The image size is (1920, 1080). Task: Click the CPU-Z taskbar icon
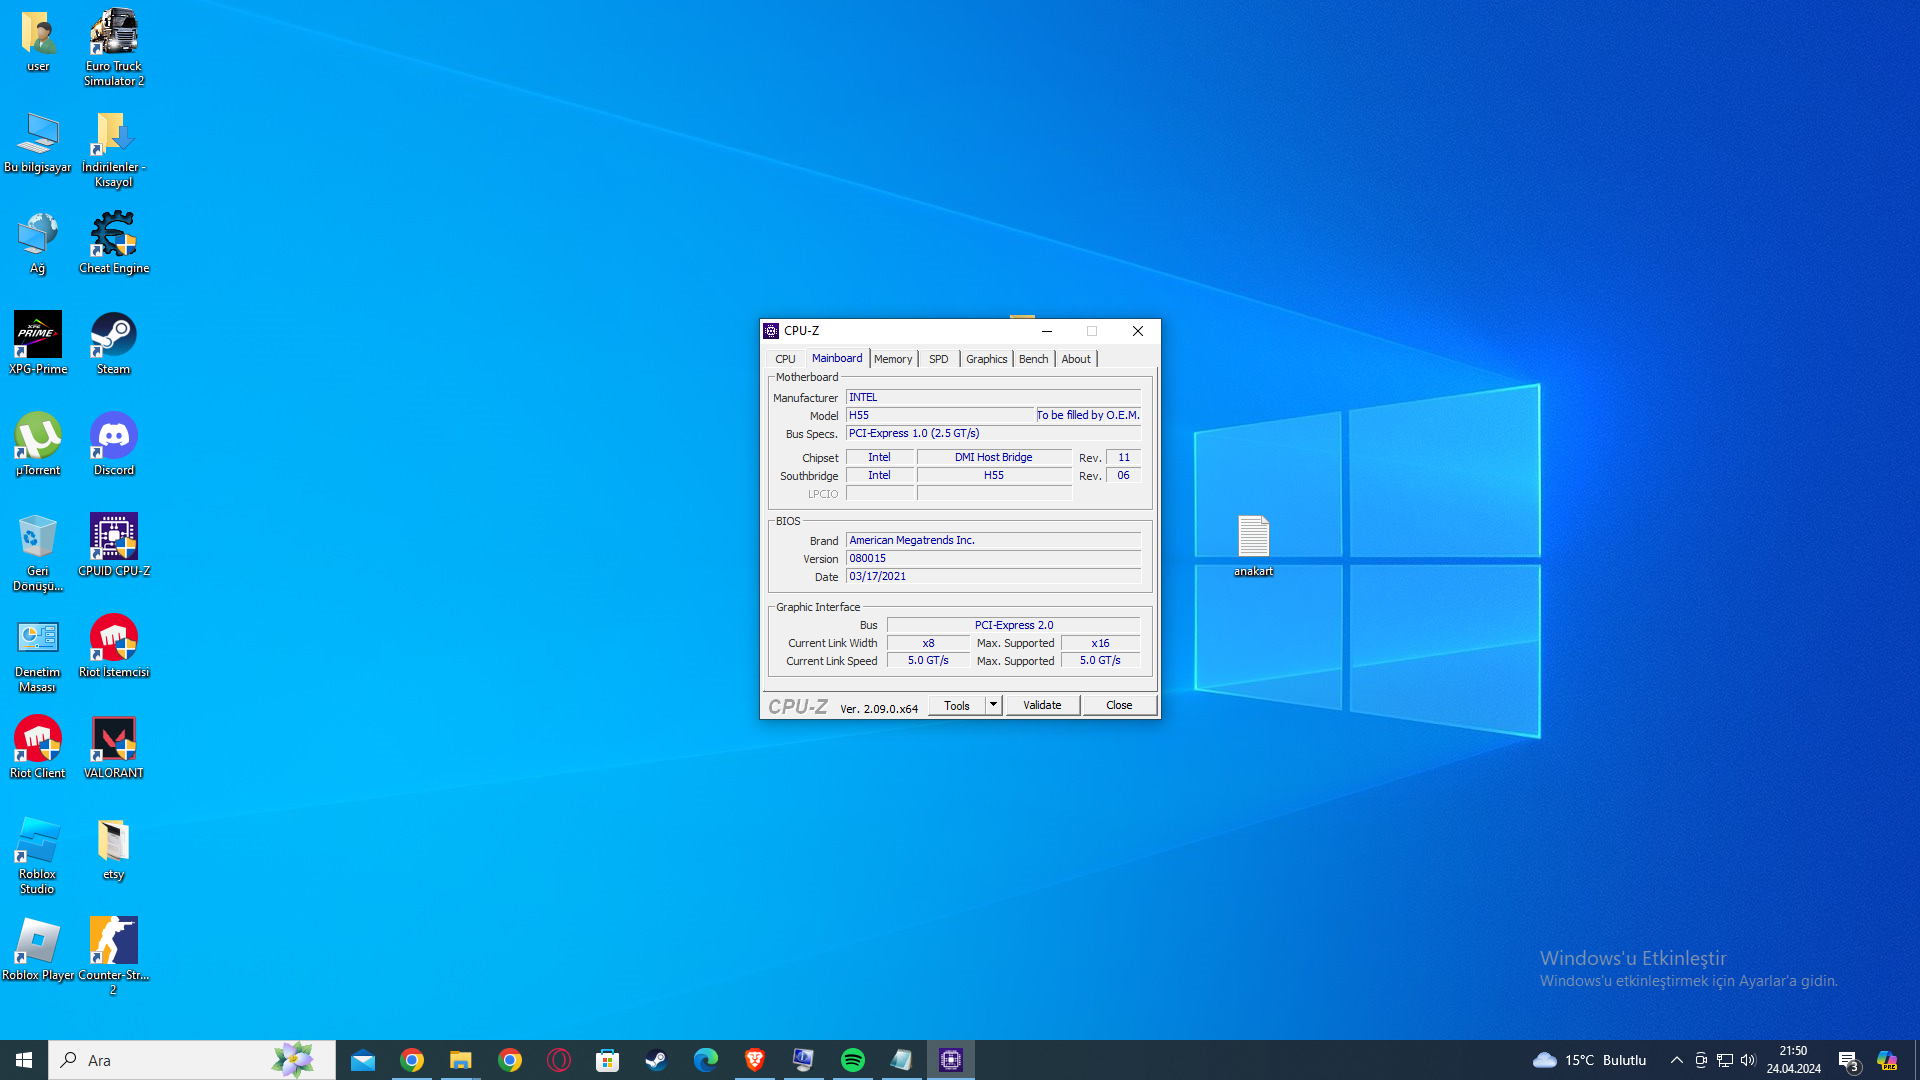[x=951, y=1060]
